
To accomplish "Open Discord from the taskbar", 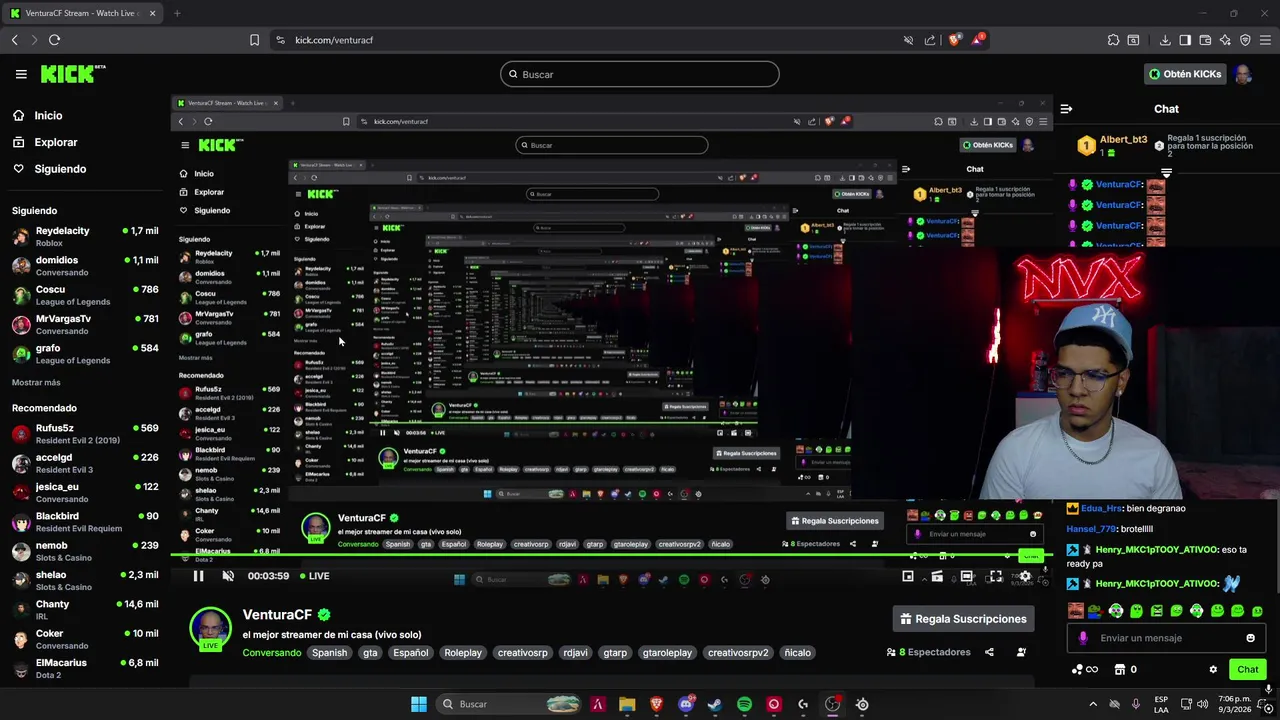I will [x=686, y=704].
